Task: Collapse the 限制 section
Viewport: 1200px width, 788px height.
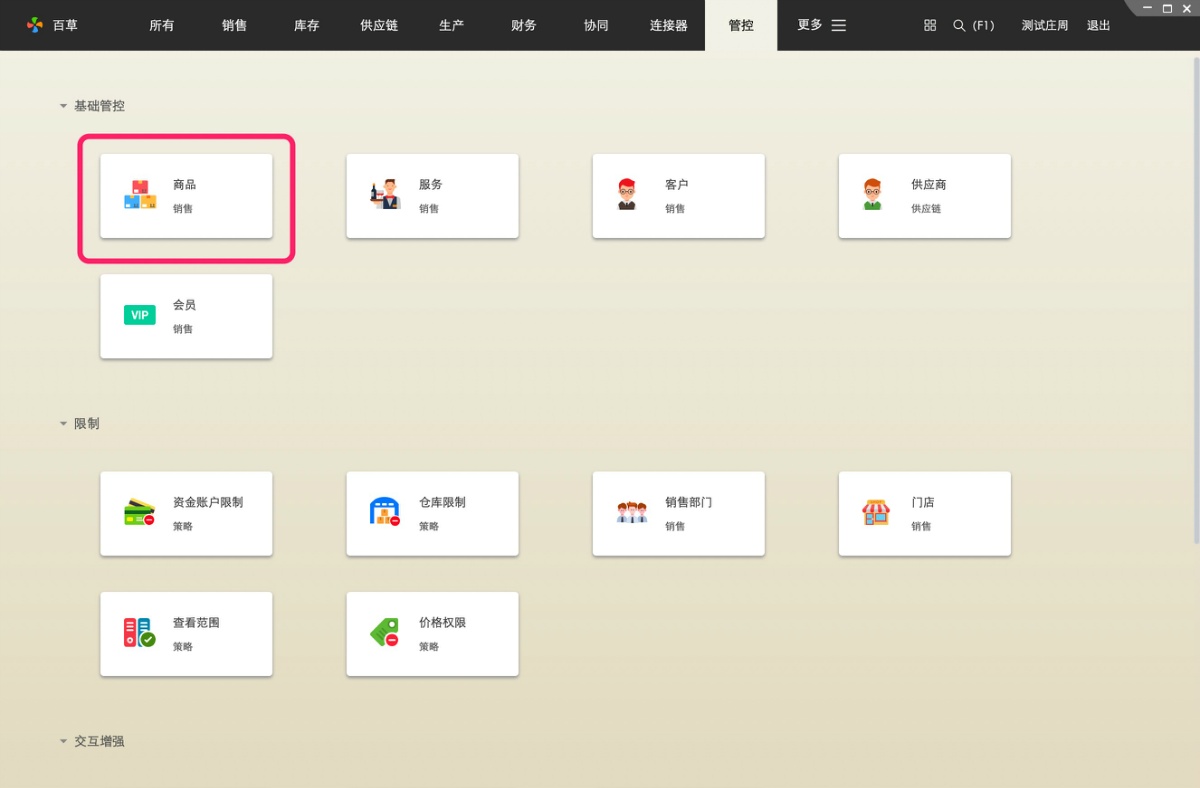Action: coord(63,424)
